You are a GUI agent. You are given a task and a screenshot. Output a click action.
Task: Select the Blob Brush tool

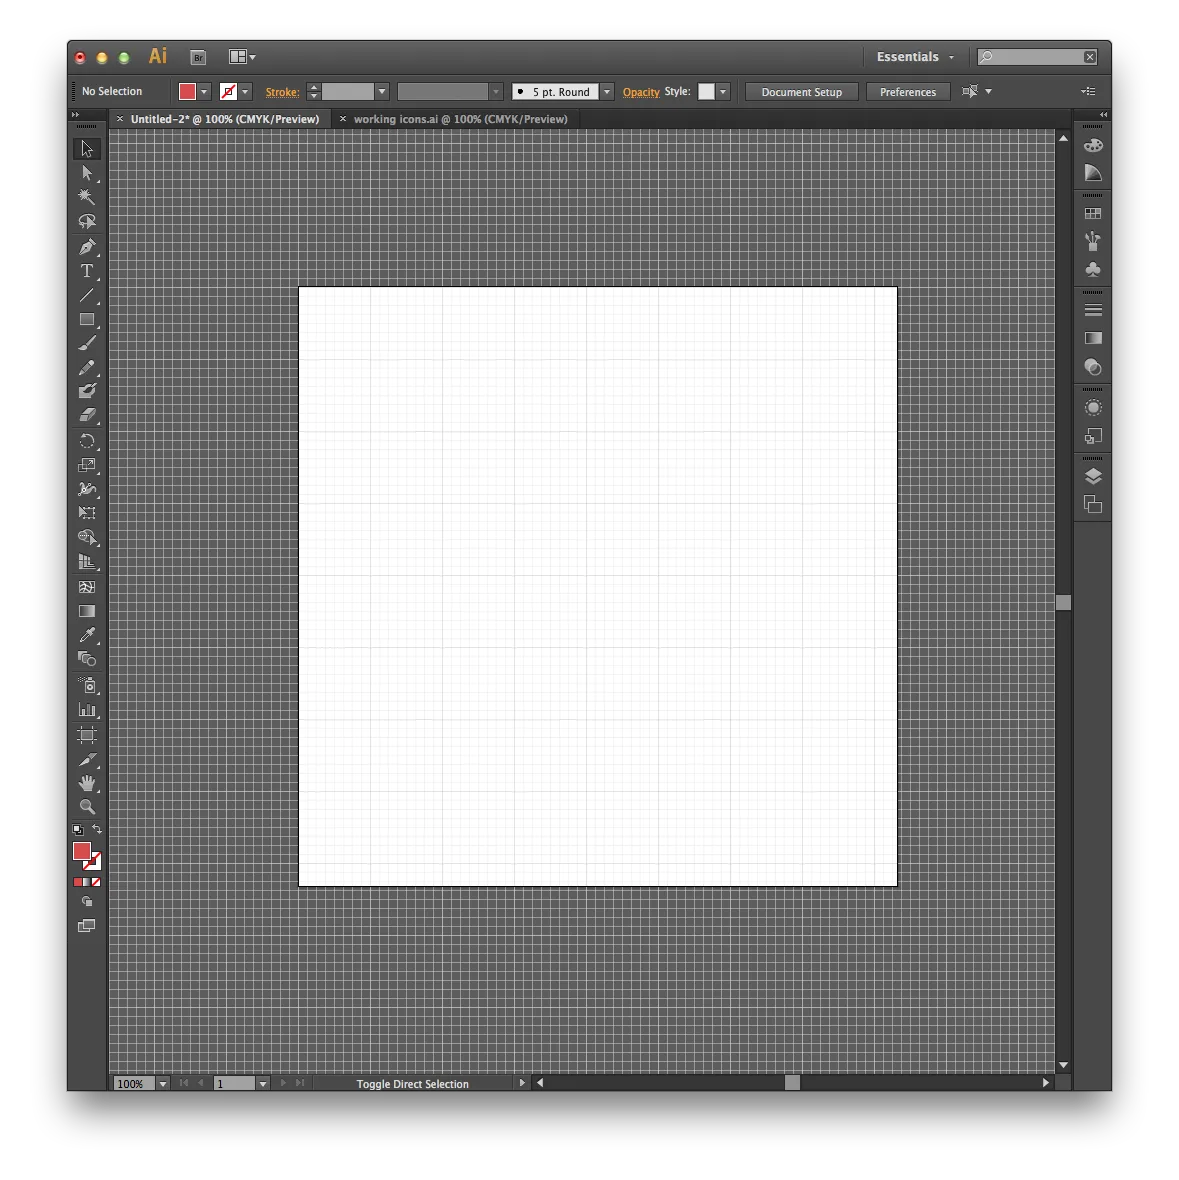click(87, 391)
